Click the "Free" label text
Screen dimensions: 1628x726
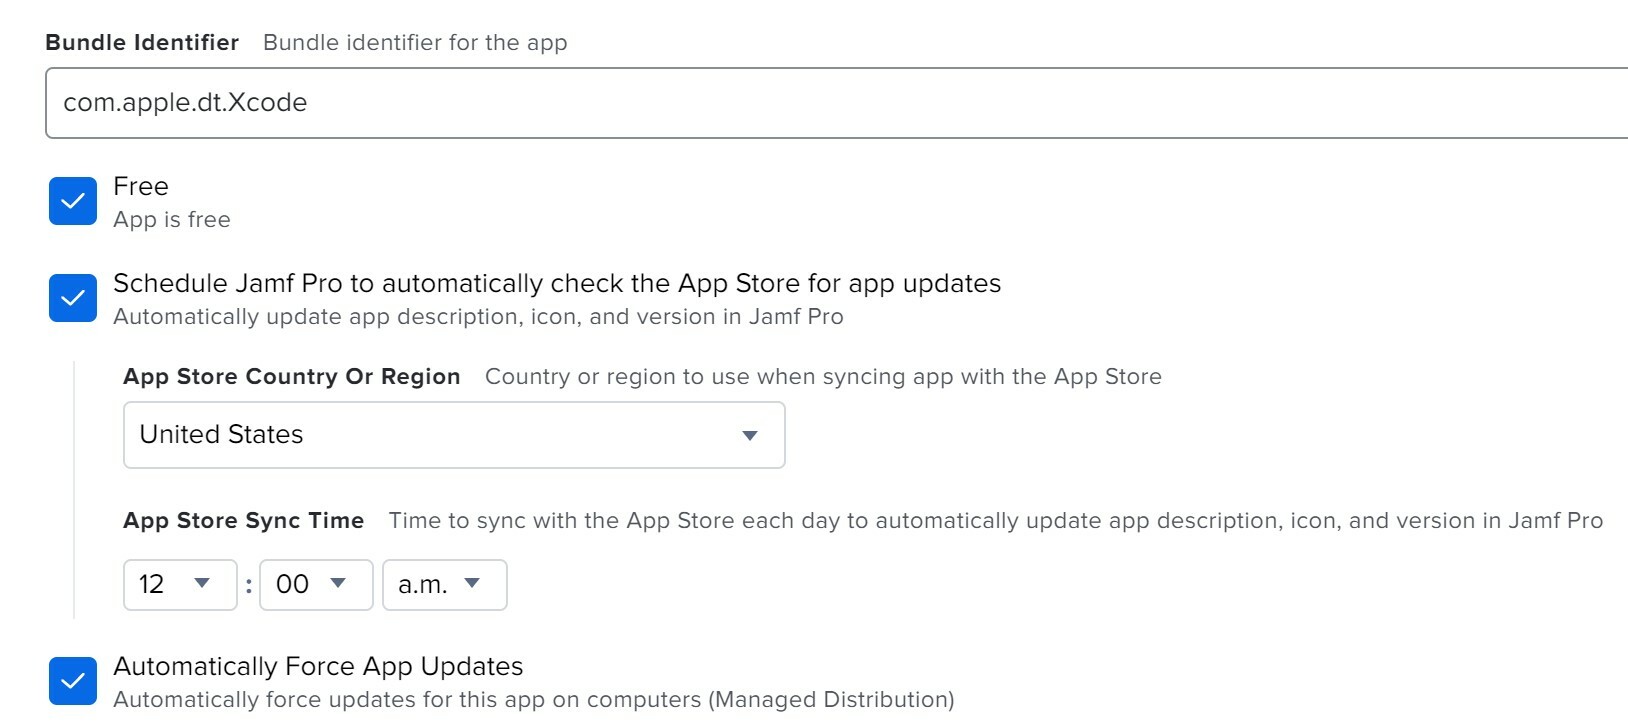pyautogui.click(x=141, y=187)
